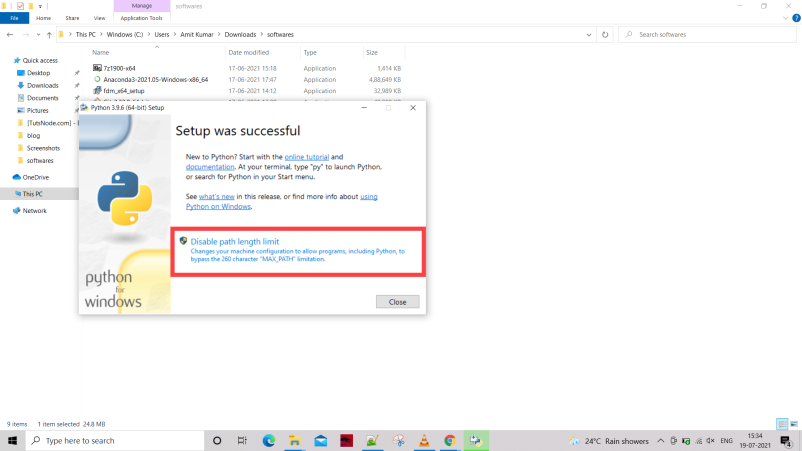Switch to Python setup taskbar icon
Screen dimensions: 802x451
(476, 441)
